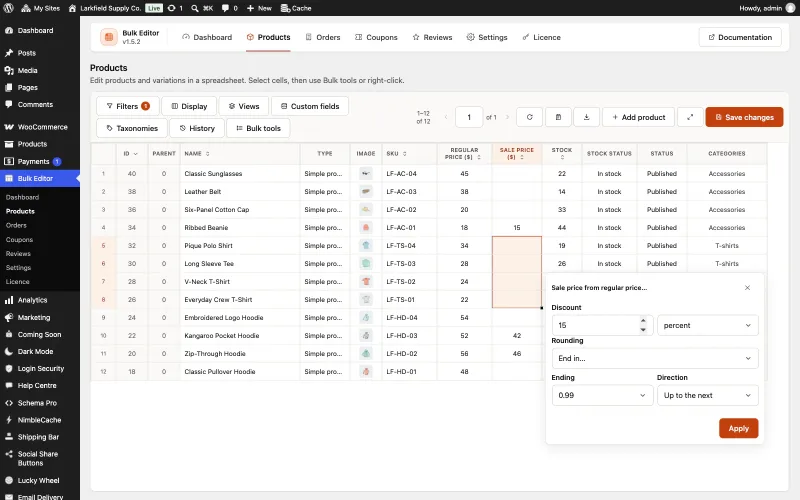Close the sale price popup
The image size is (800, 500).
(x=747, y=288)
